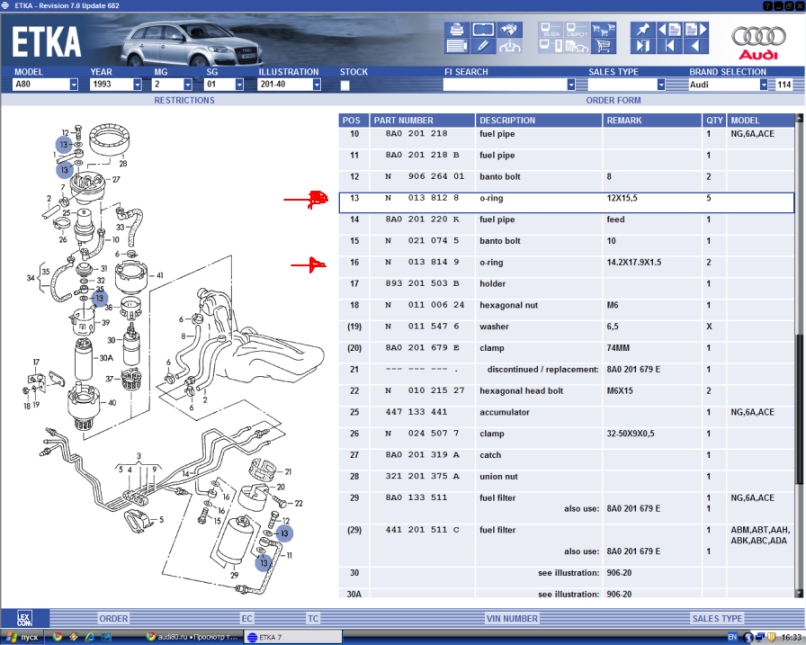Click the DEPOT icon
Viewport: 806px width, 645px height.
(x=577, y=29)
